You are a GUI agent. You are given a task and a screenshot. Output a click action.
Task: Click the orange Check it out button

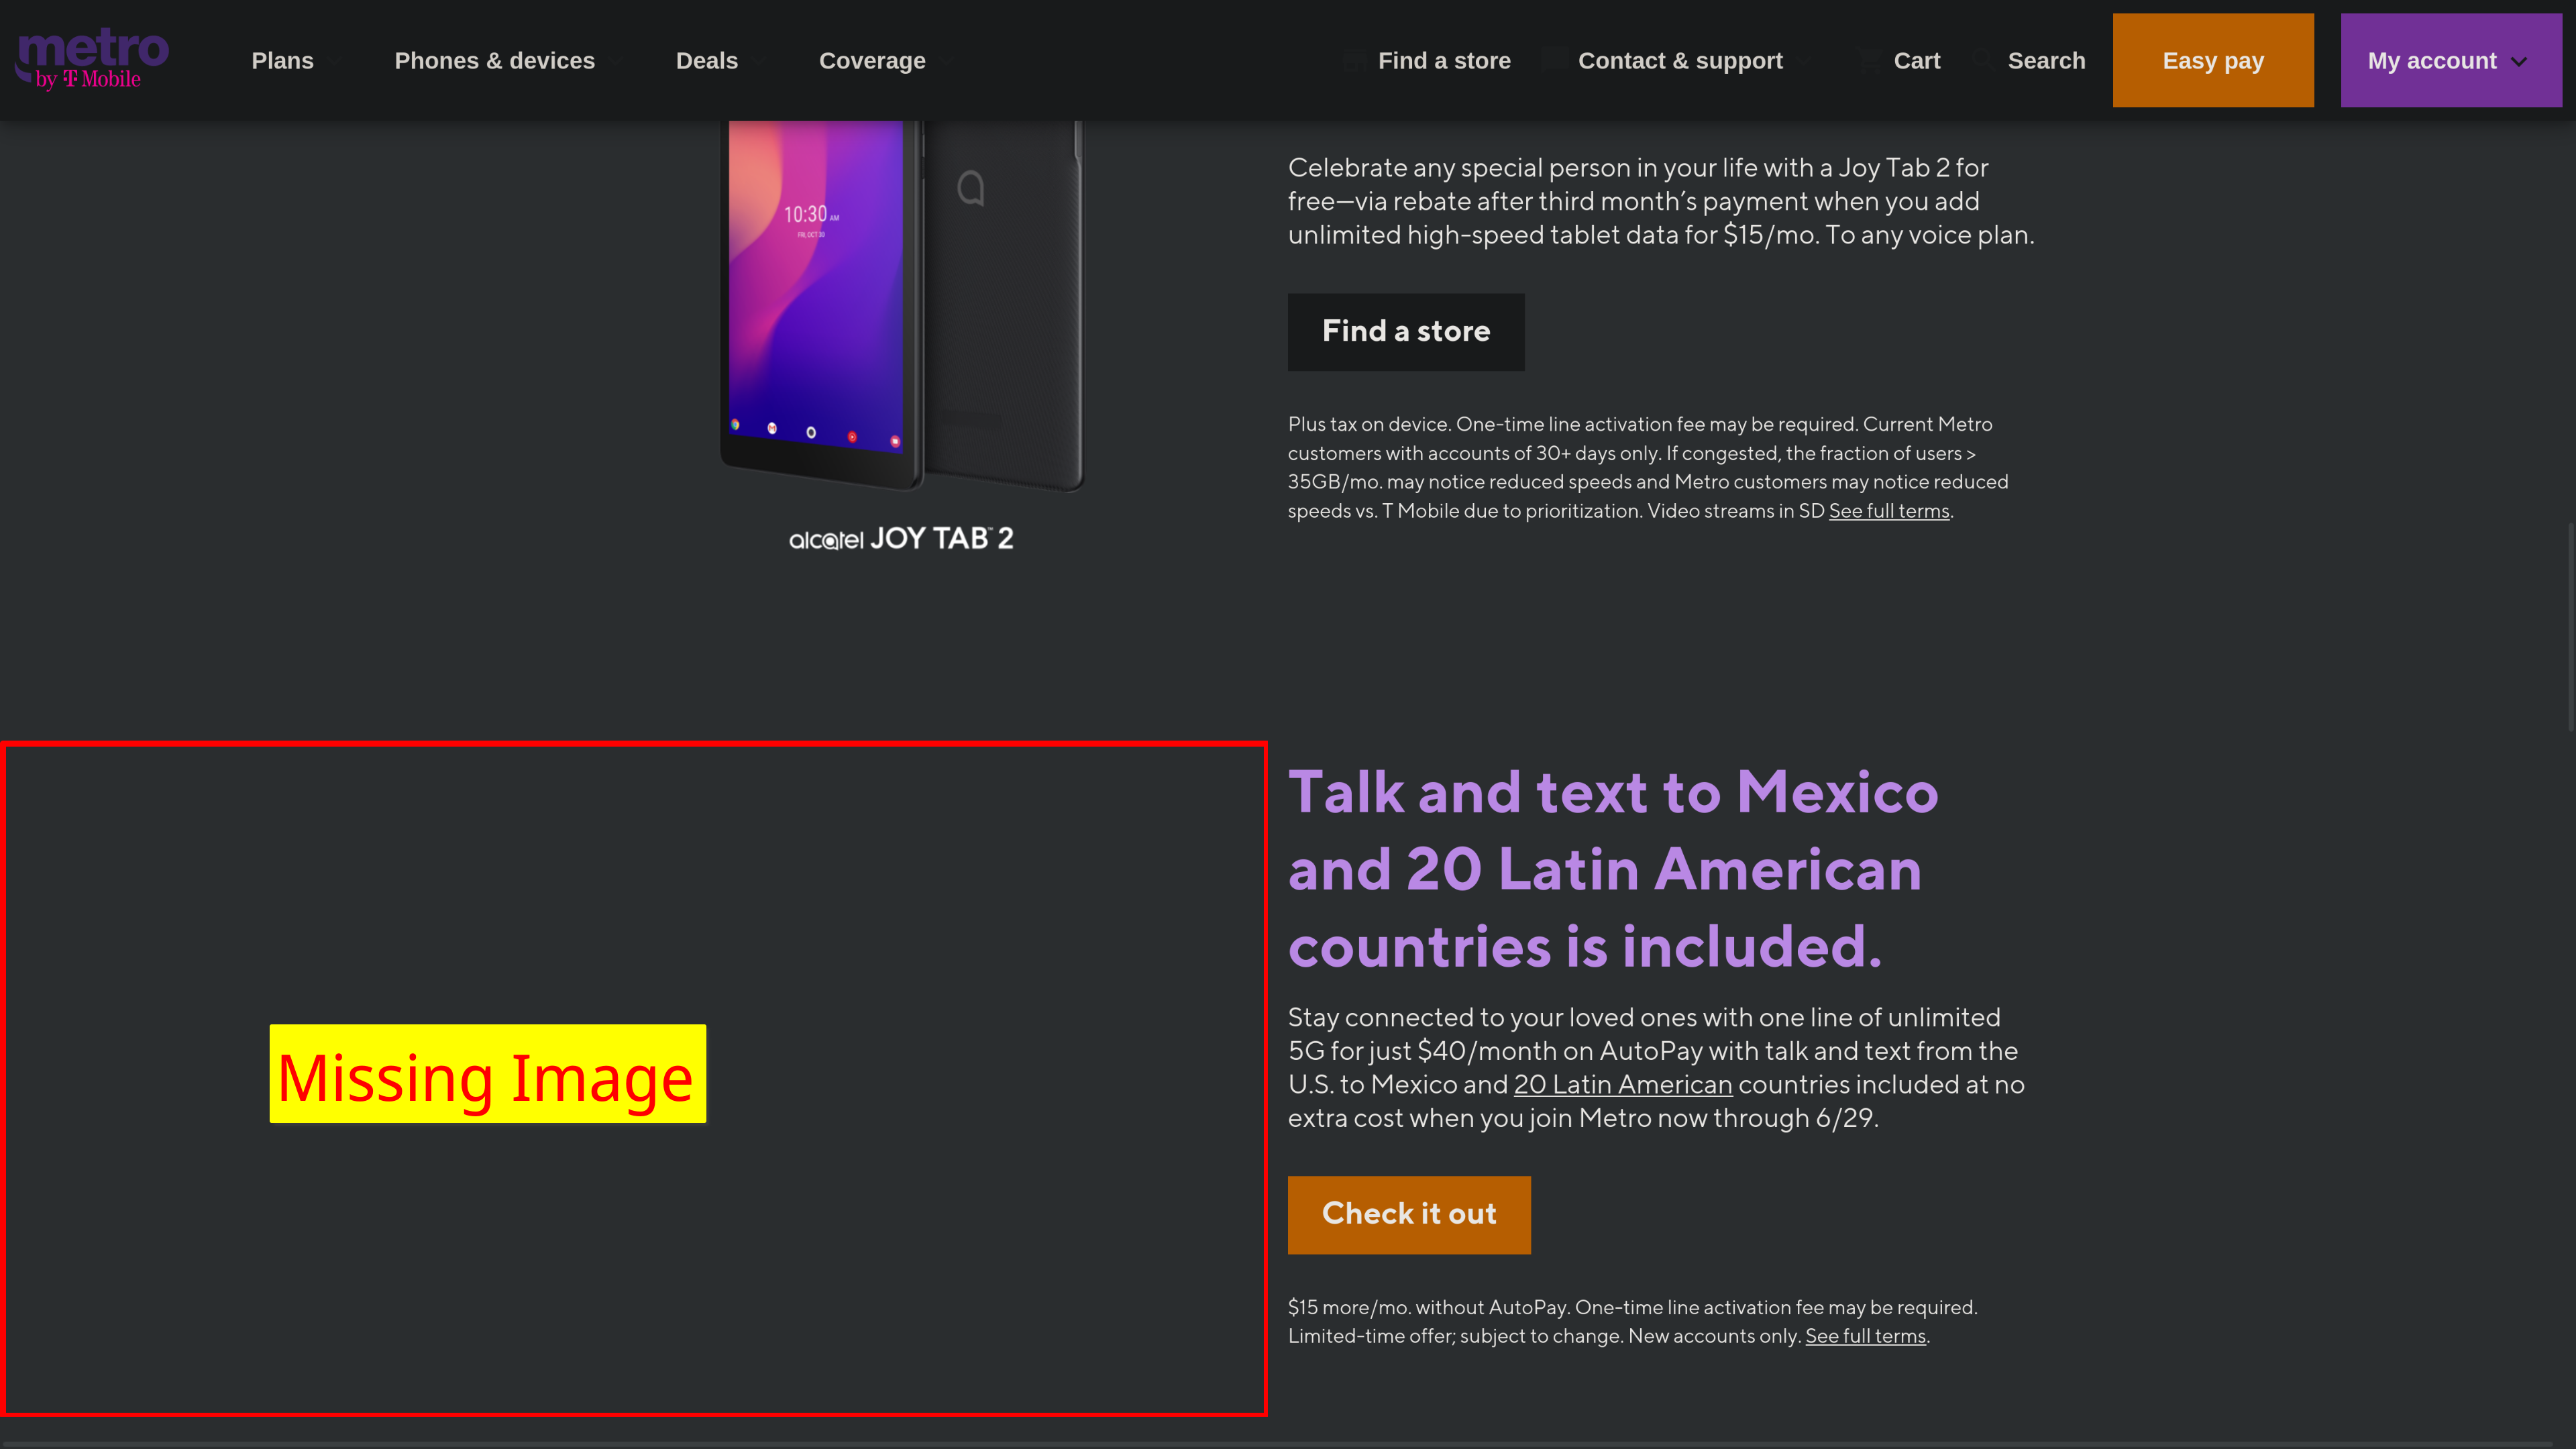(1409, 1215)
